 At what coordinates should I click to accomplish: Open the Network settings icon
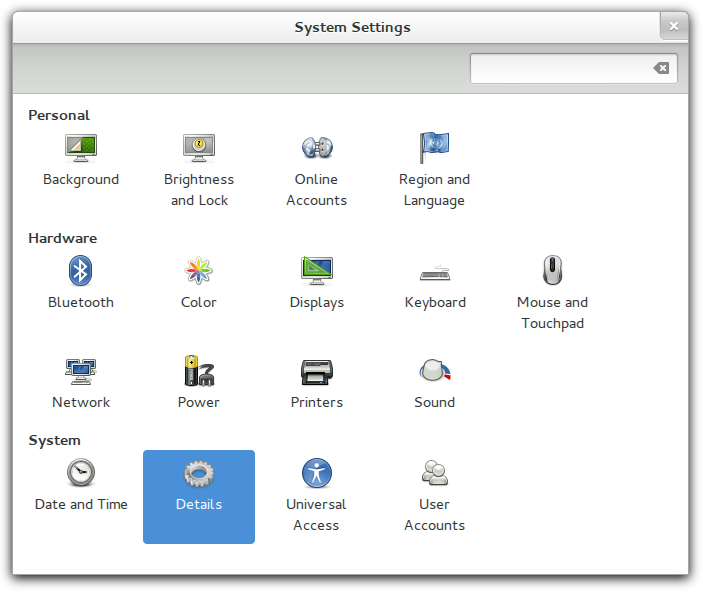81,371
